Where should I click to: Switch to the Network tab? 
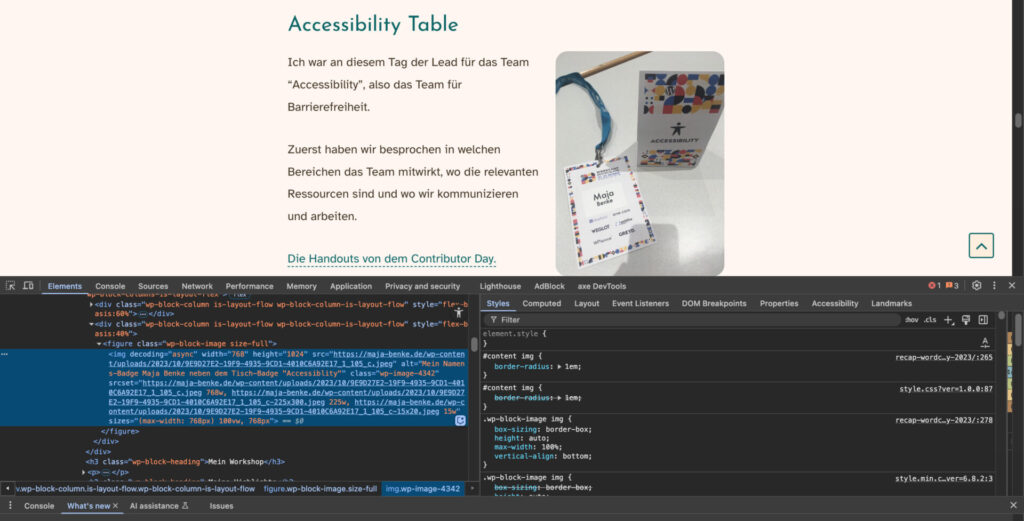[x=197, y=286]
